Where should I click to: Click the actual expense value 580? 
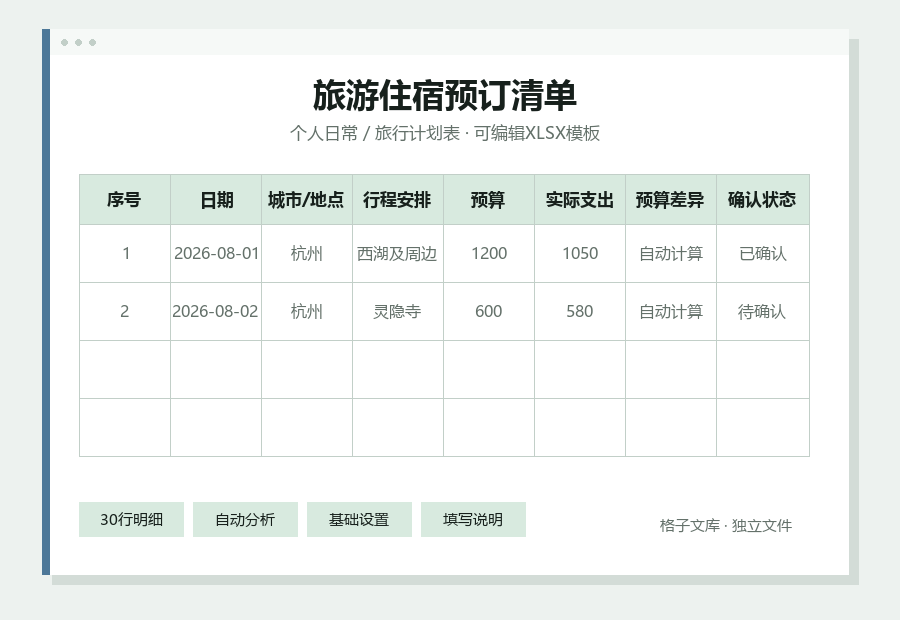(580, 311)
